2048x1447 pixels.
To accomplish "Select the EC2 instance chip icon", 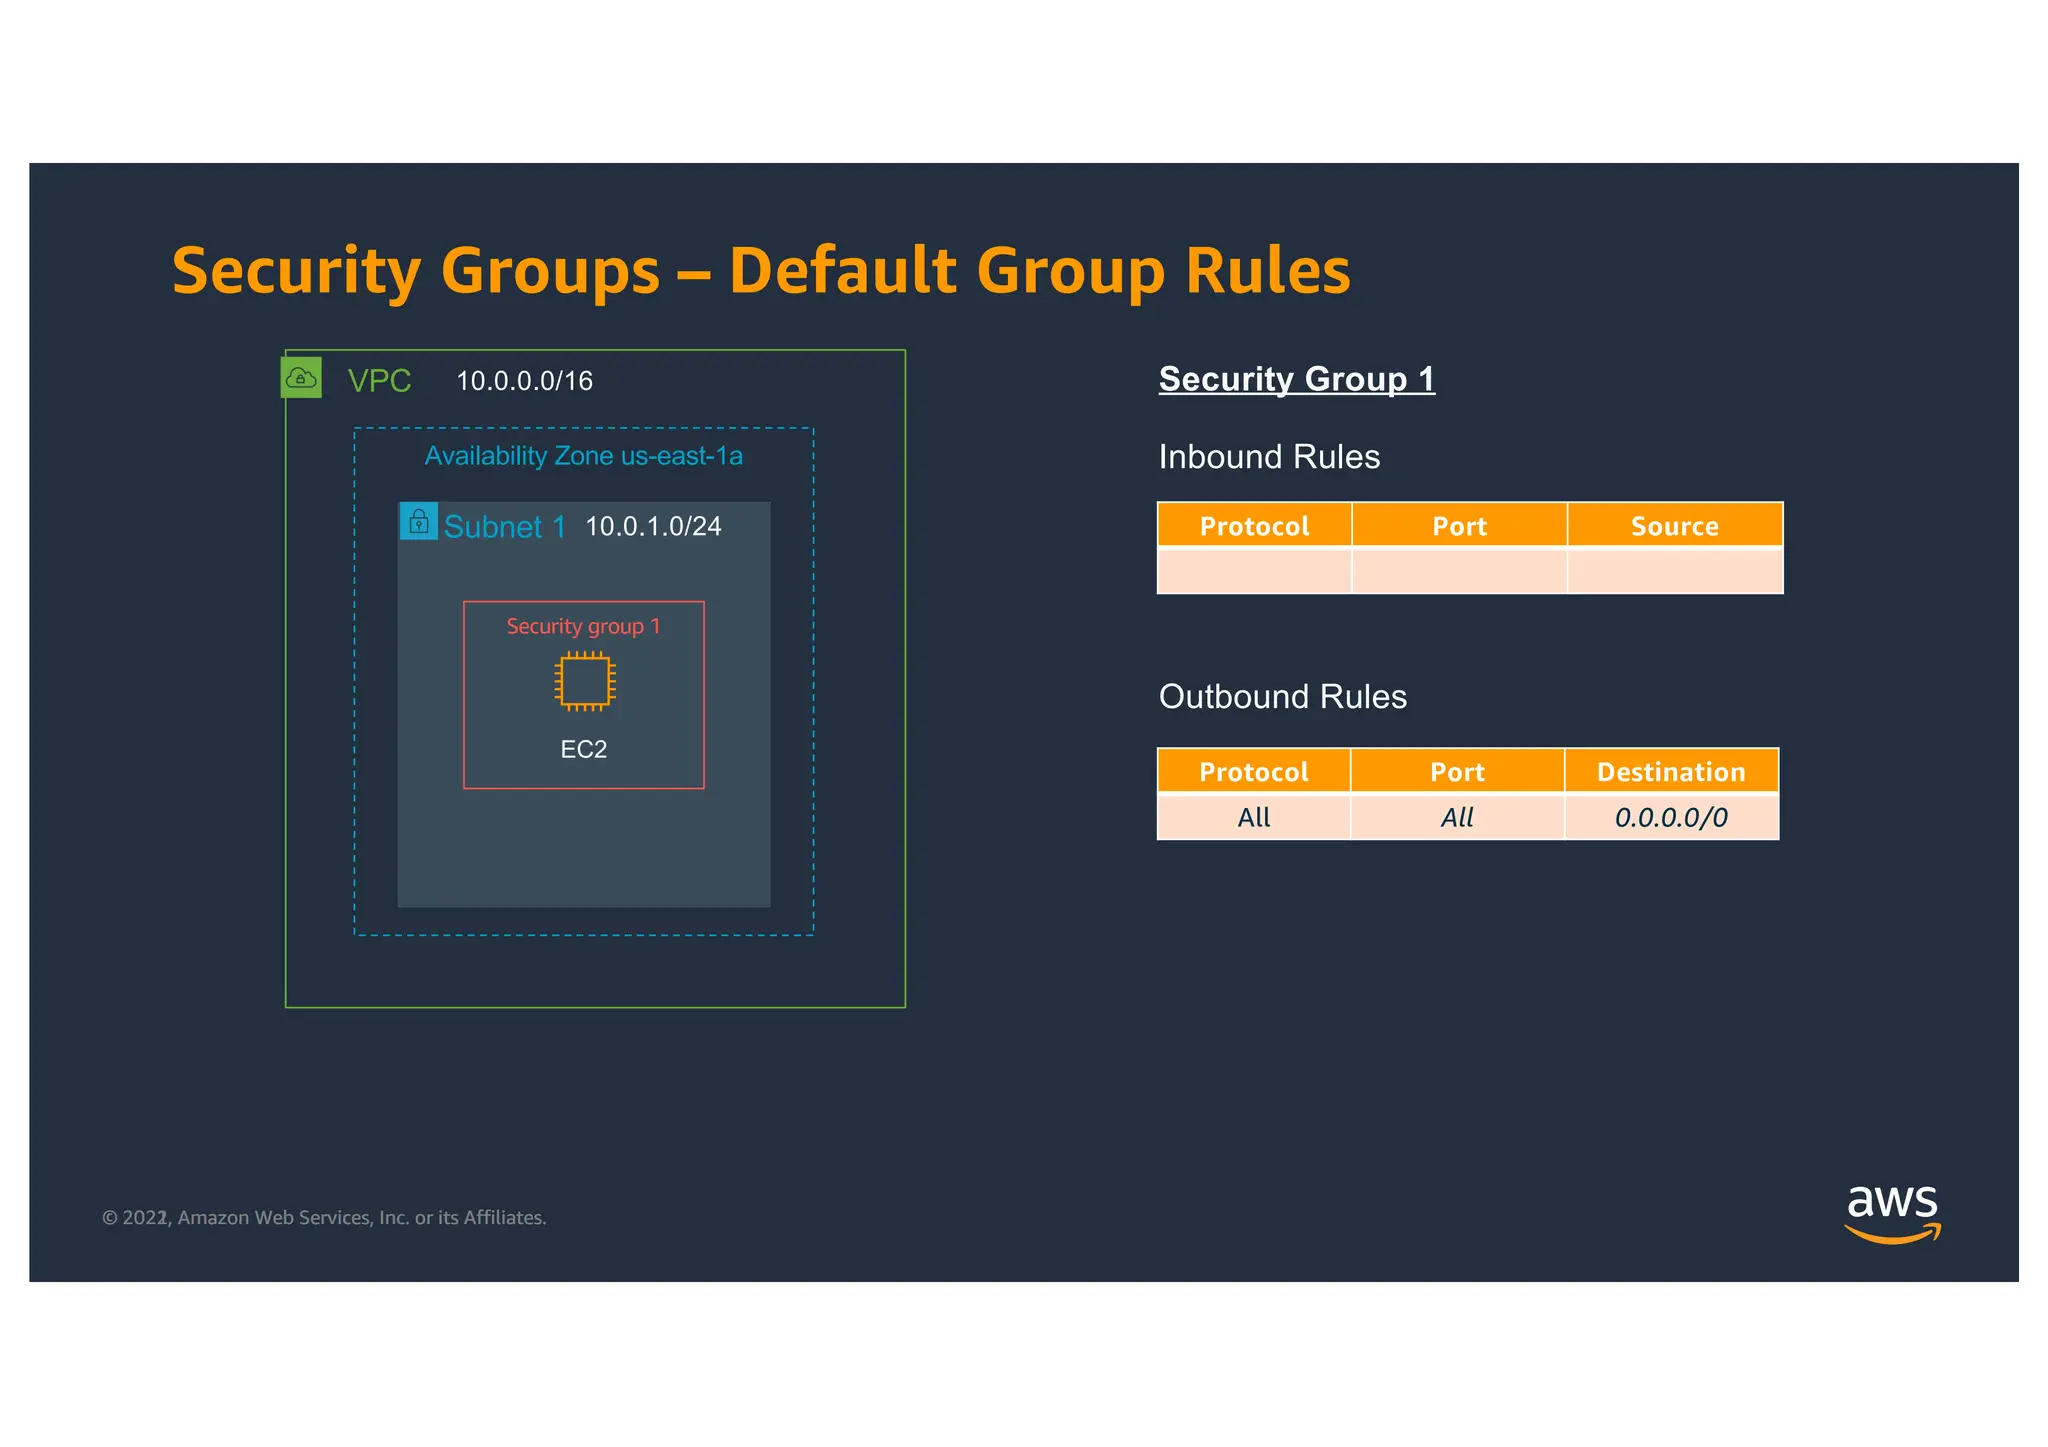I will tap(585, 681).
